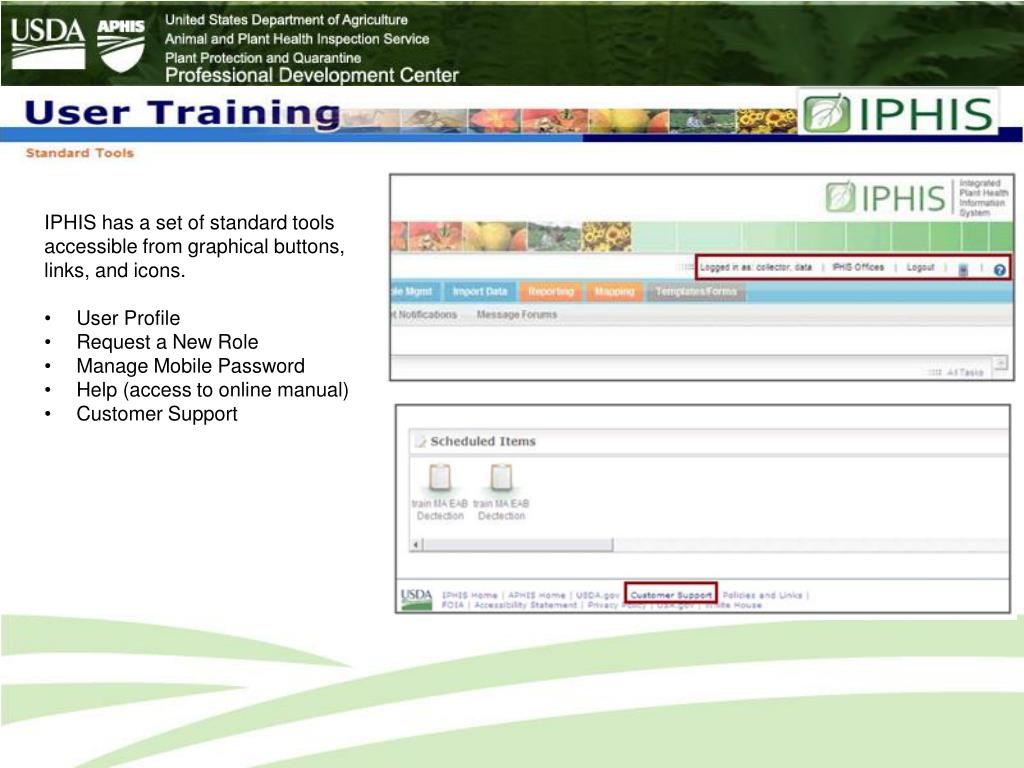The width and height of the screenshot is (1024, 768).
Task: Click the IPHIS Offices link
Action: click(x=858, y=267)
